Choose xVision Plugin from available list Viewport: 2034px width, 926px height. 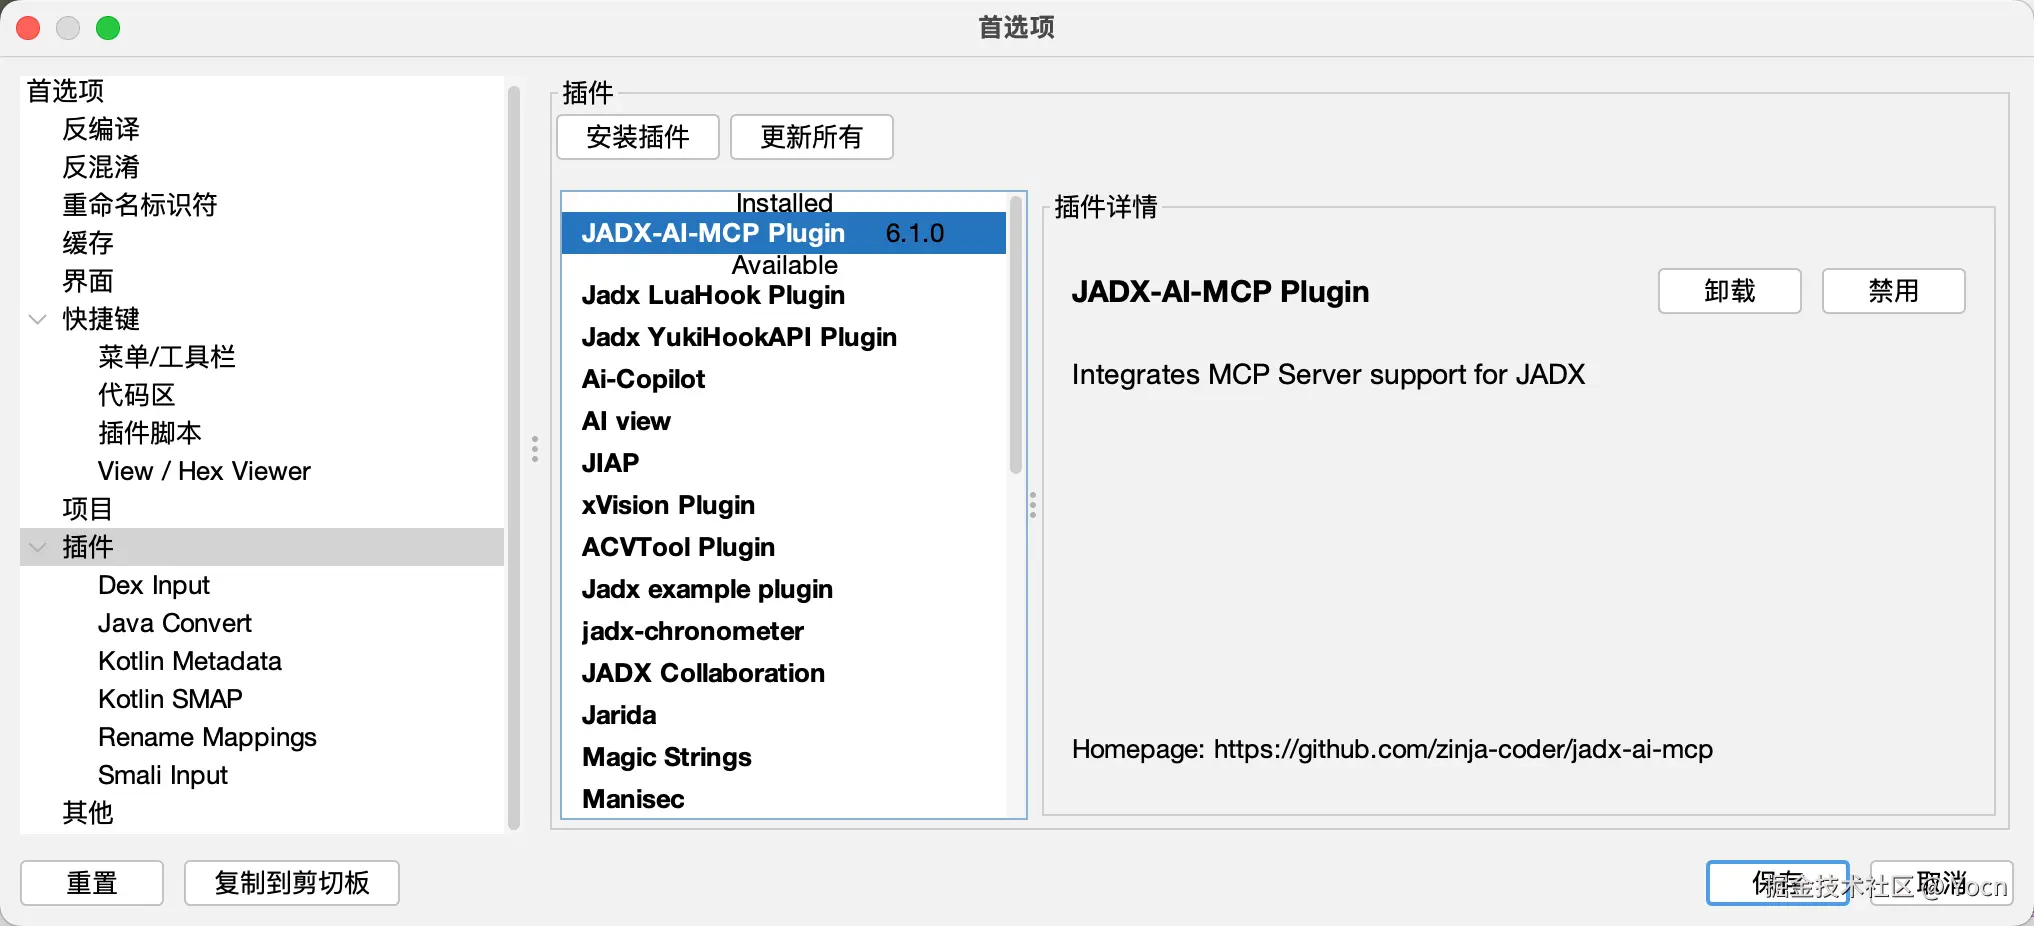click(668, 506)
